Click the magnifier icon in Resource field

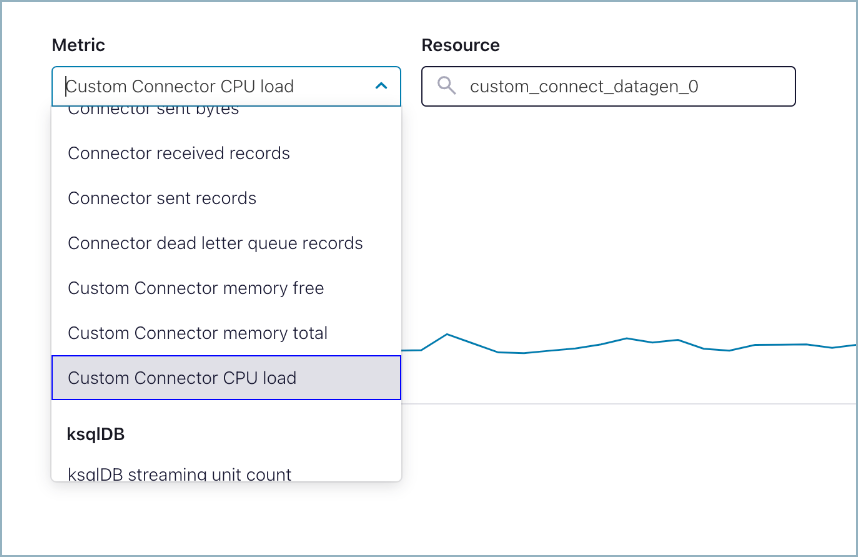pyautogui.click(x=447, y=86)
